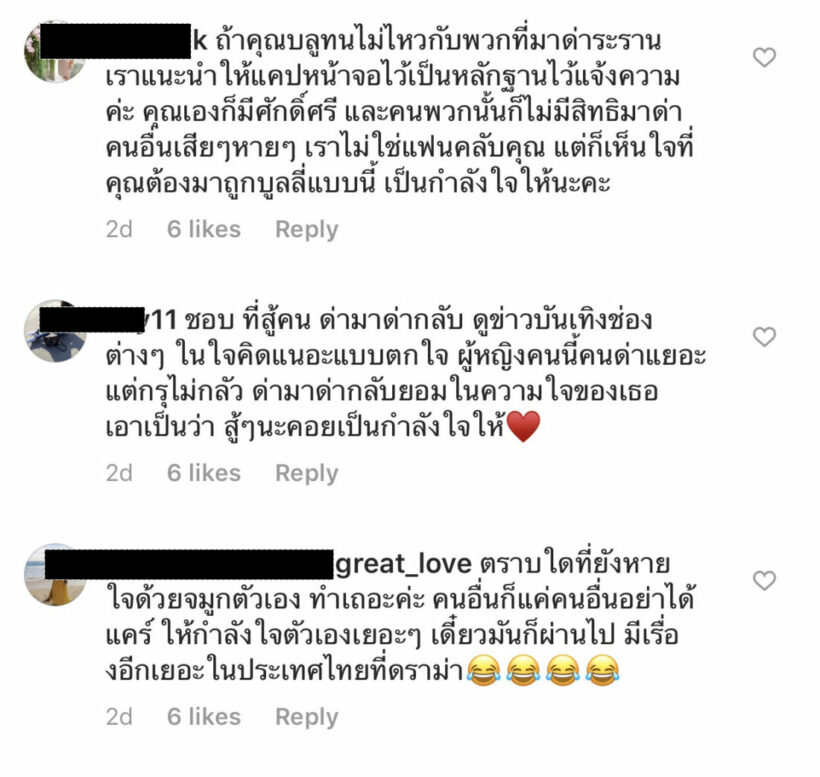
Task: View 6 likes on great_love's comment
Action: (x=204, y=716)
